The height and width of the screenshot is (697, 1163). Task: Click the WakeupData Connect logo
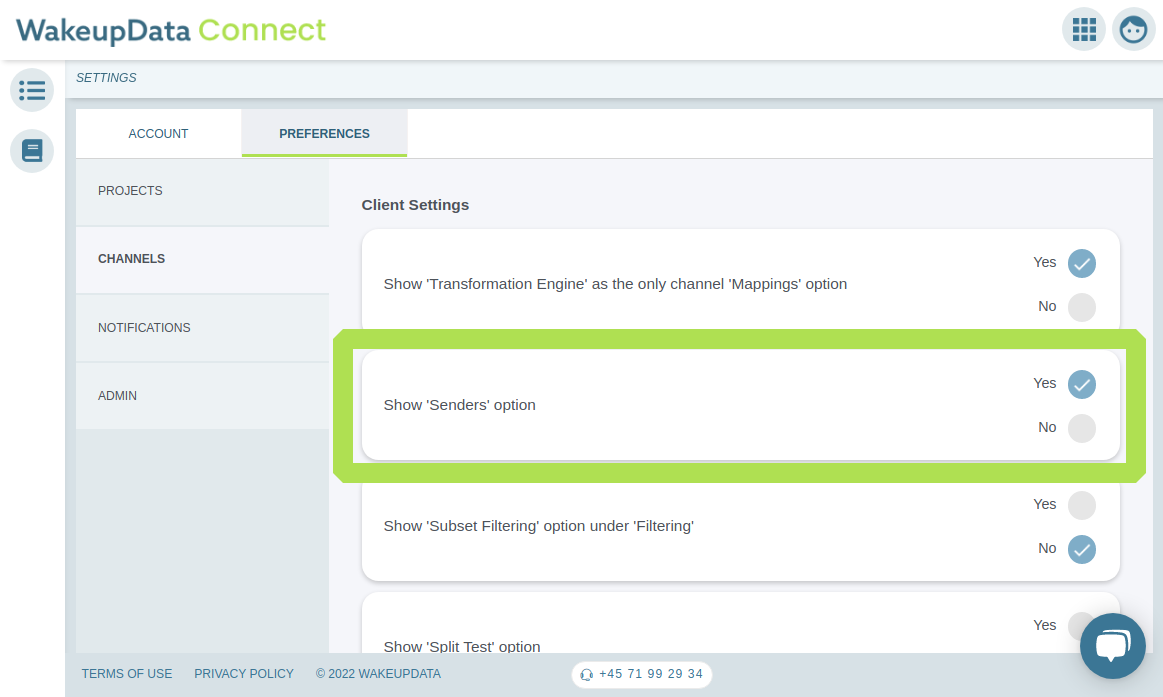click(171, 30)
